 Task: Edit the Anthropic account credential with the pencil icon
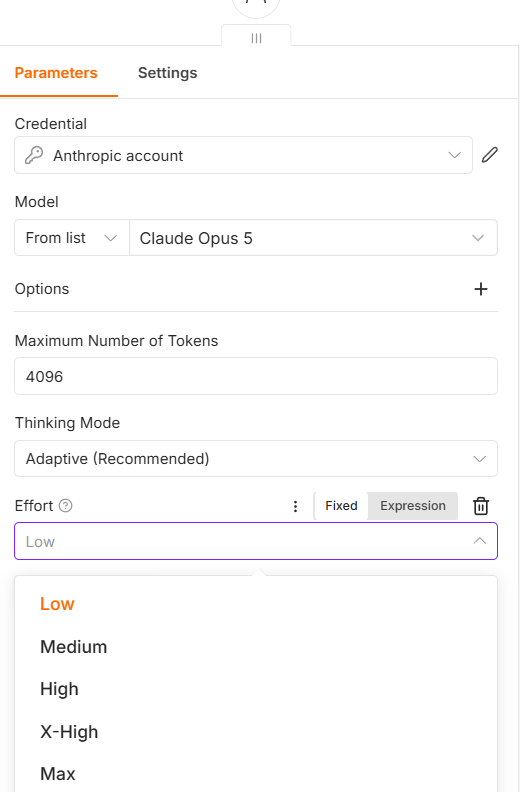pos(489,155)
